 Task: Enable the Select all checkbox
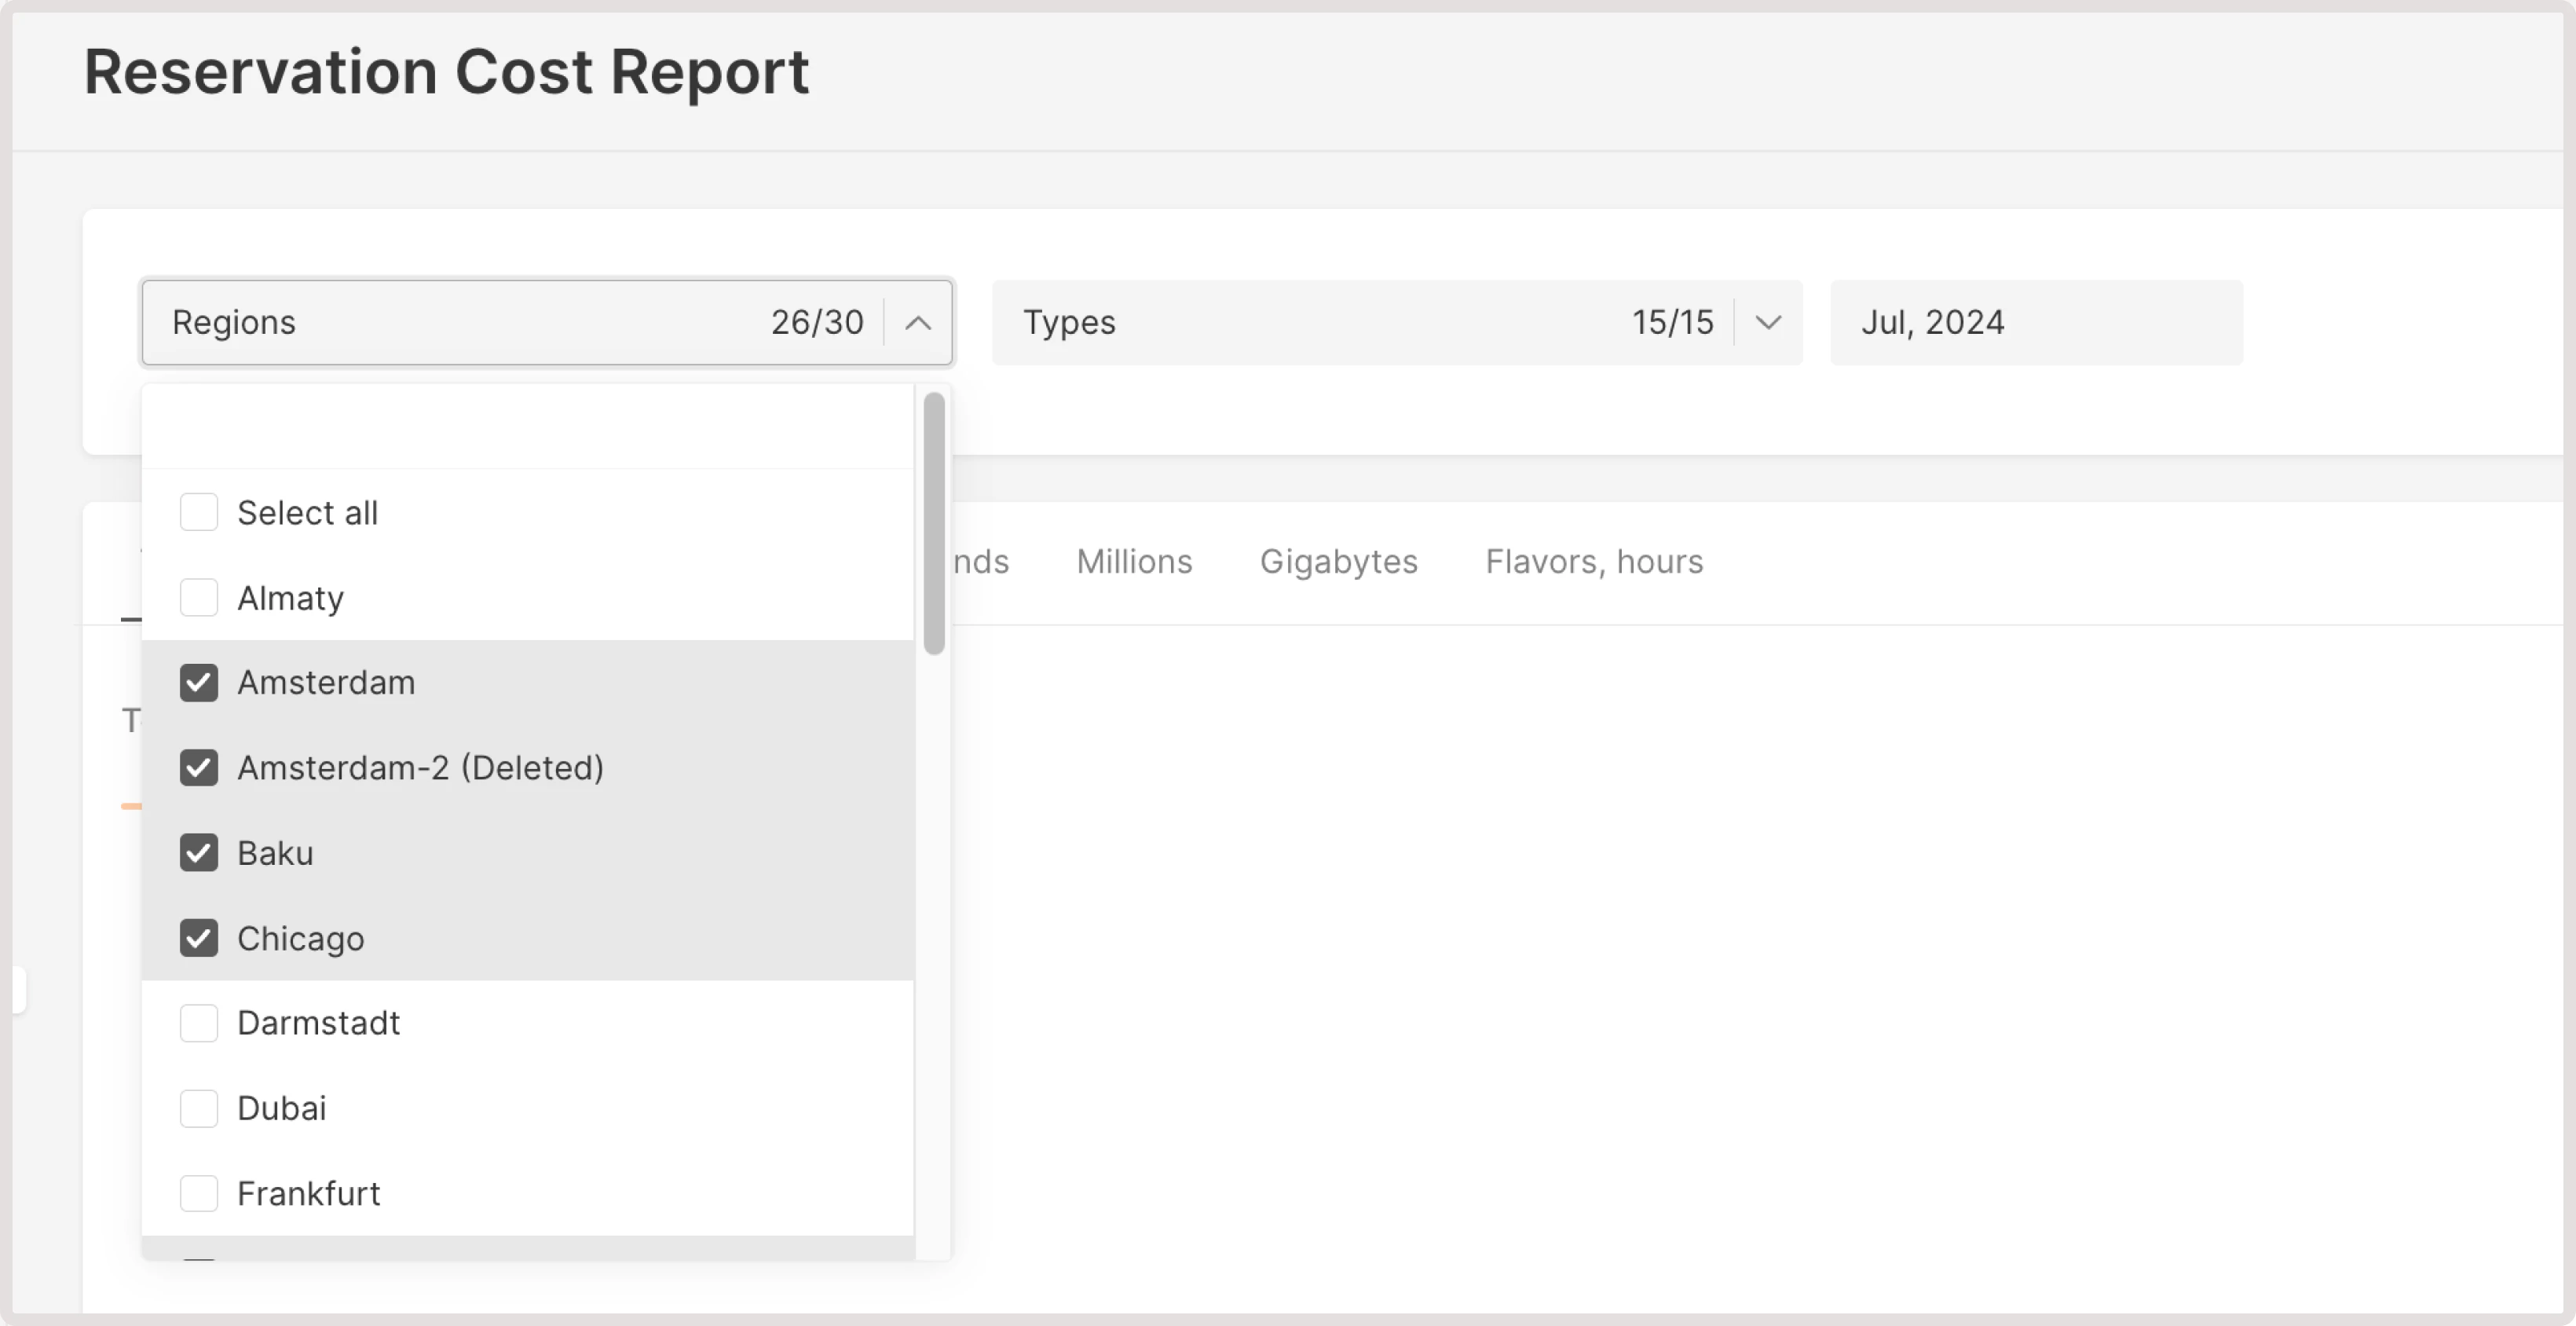coord(199,511)
